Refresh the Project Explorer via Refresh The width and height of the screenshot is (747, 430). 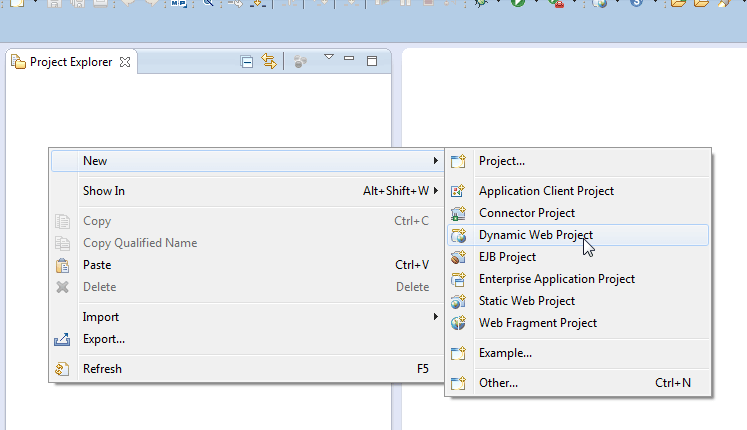[x=247, y=369]
